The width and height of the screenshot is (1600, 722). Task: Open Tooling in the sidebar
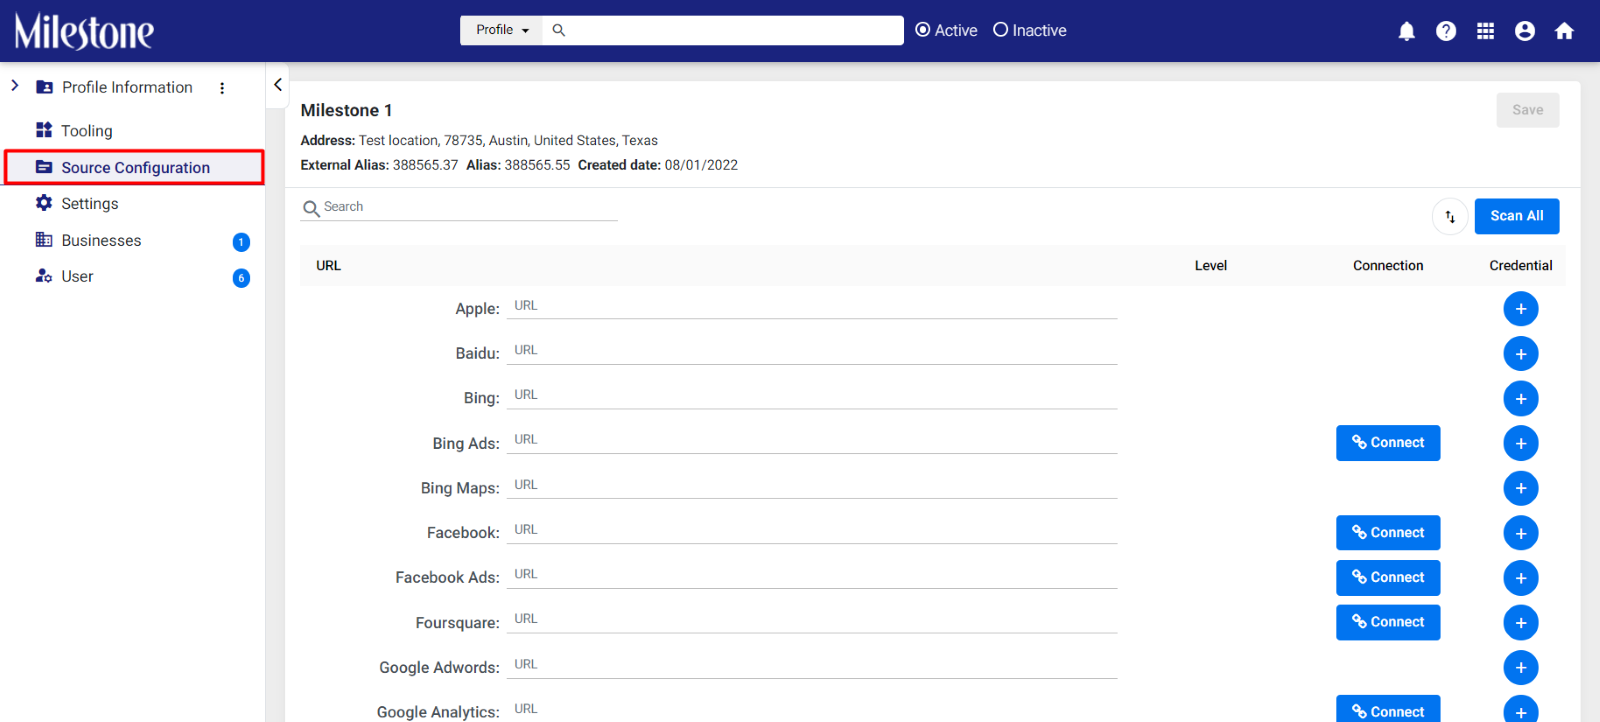pyautogui.click(x=87, y=131)
